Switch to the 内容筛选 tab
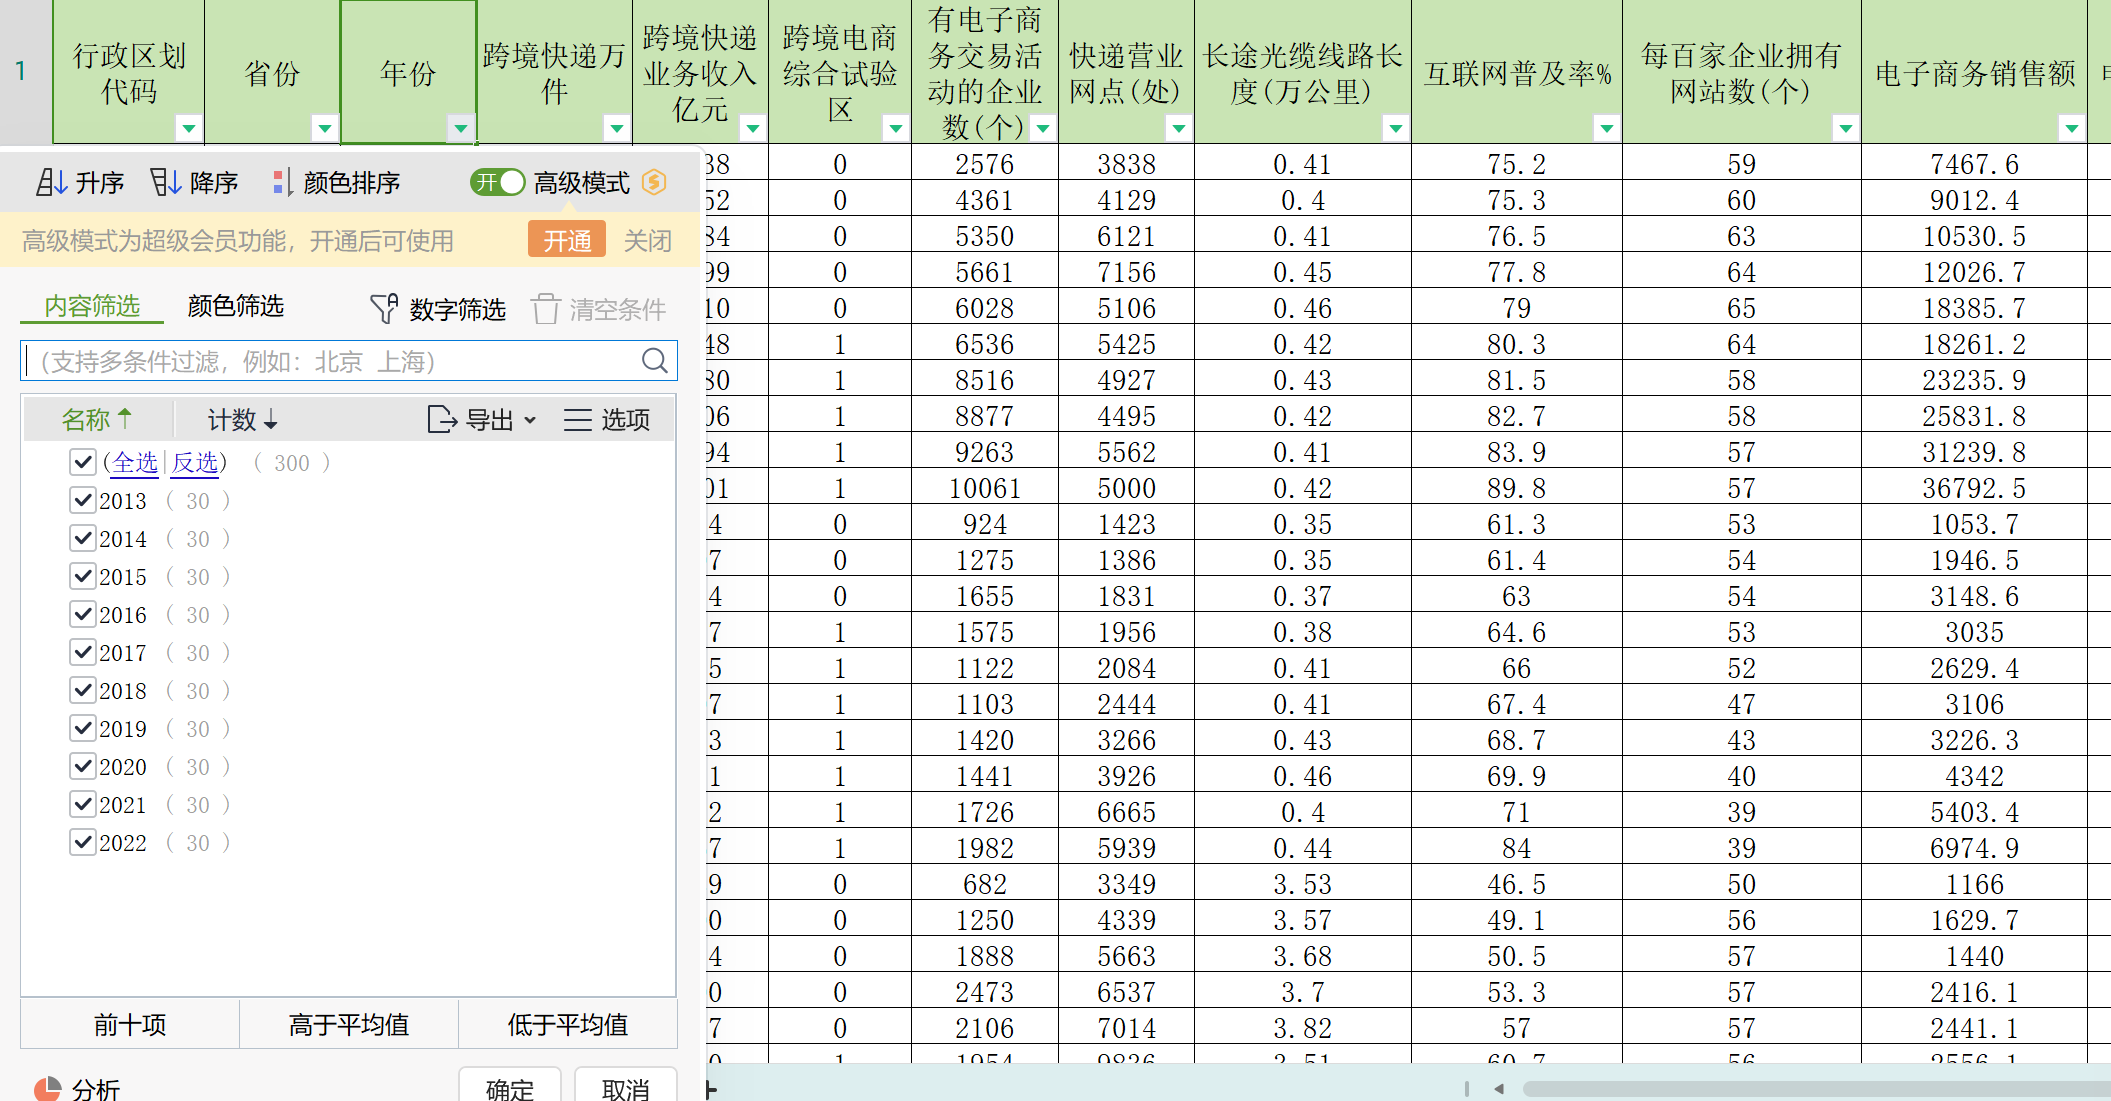 (92, 306)
